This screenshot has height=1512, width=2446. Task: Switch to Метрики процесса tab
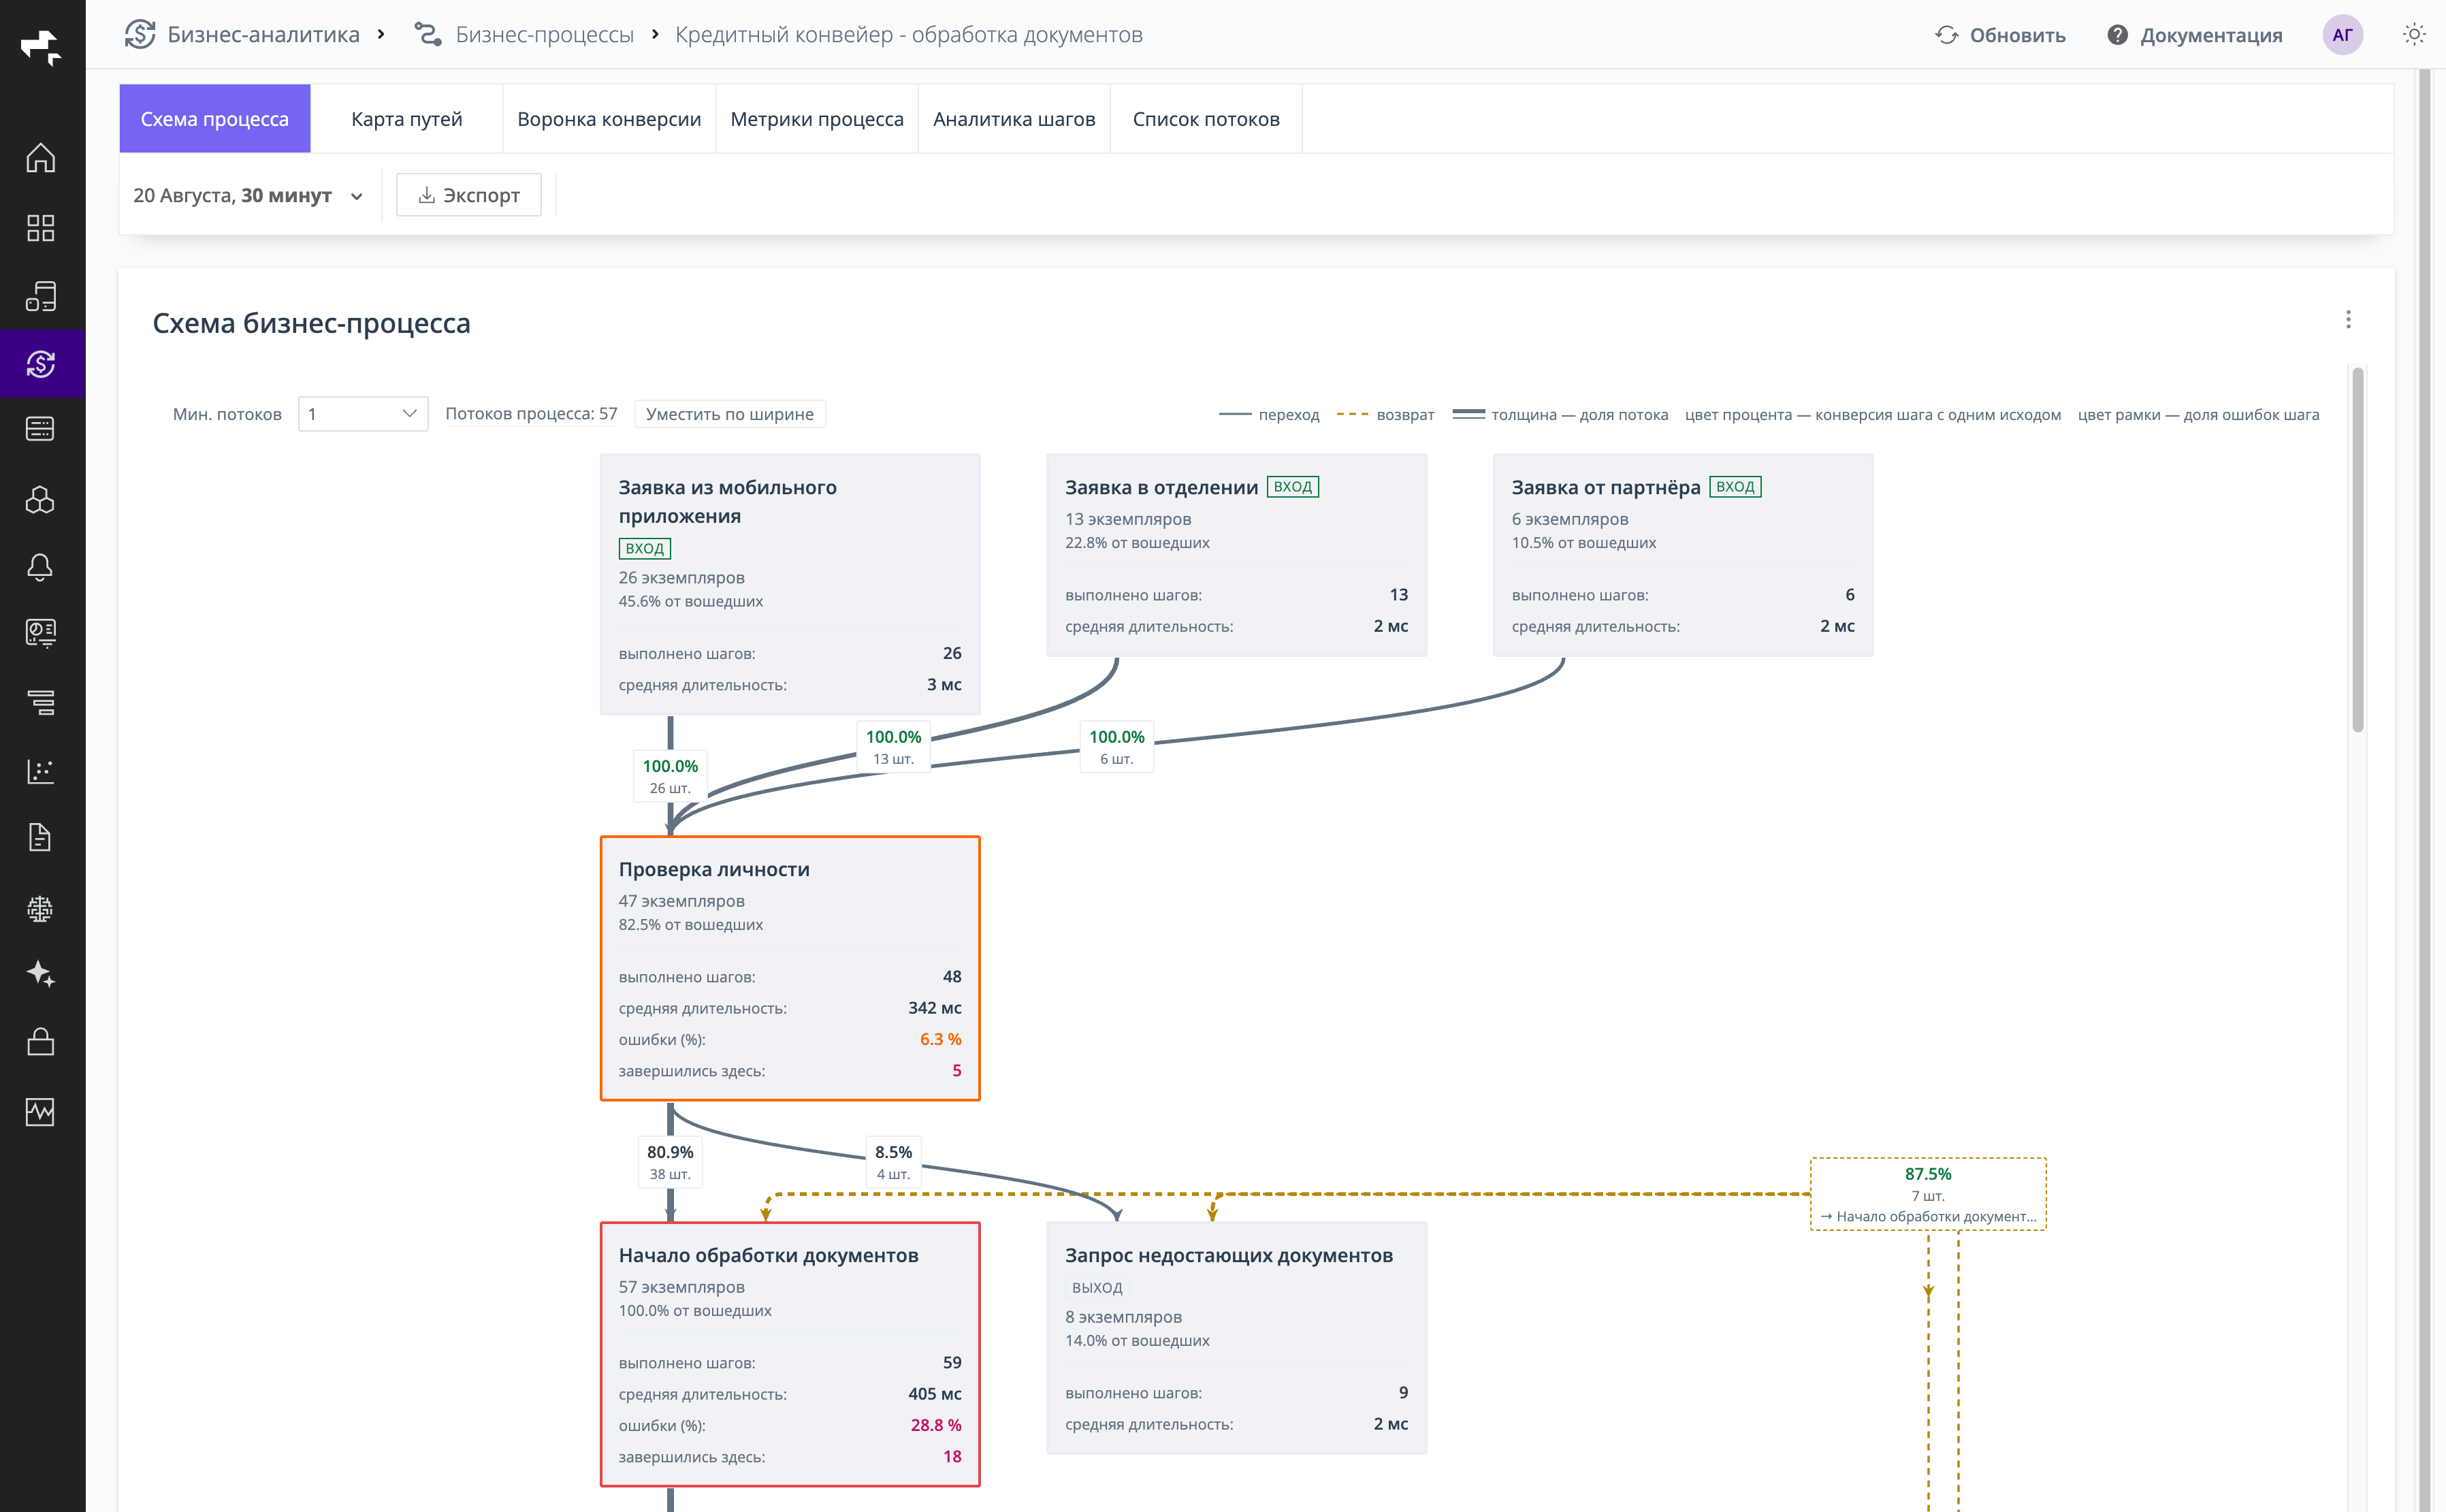[x=817, y=119]
